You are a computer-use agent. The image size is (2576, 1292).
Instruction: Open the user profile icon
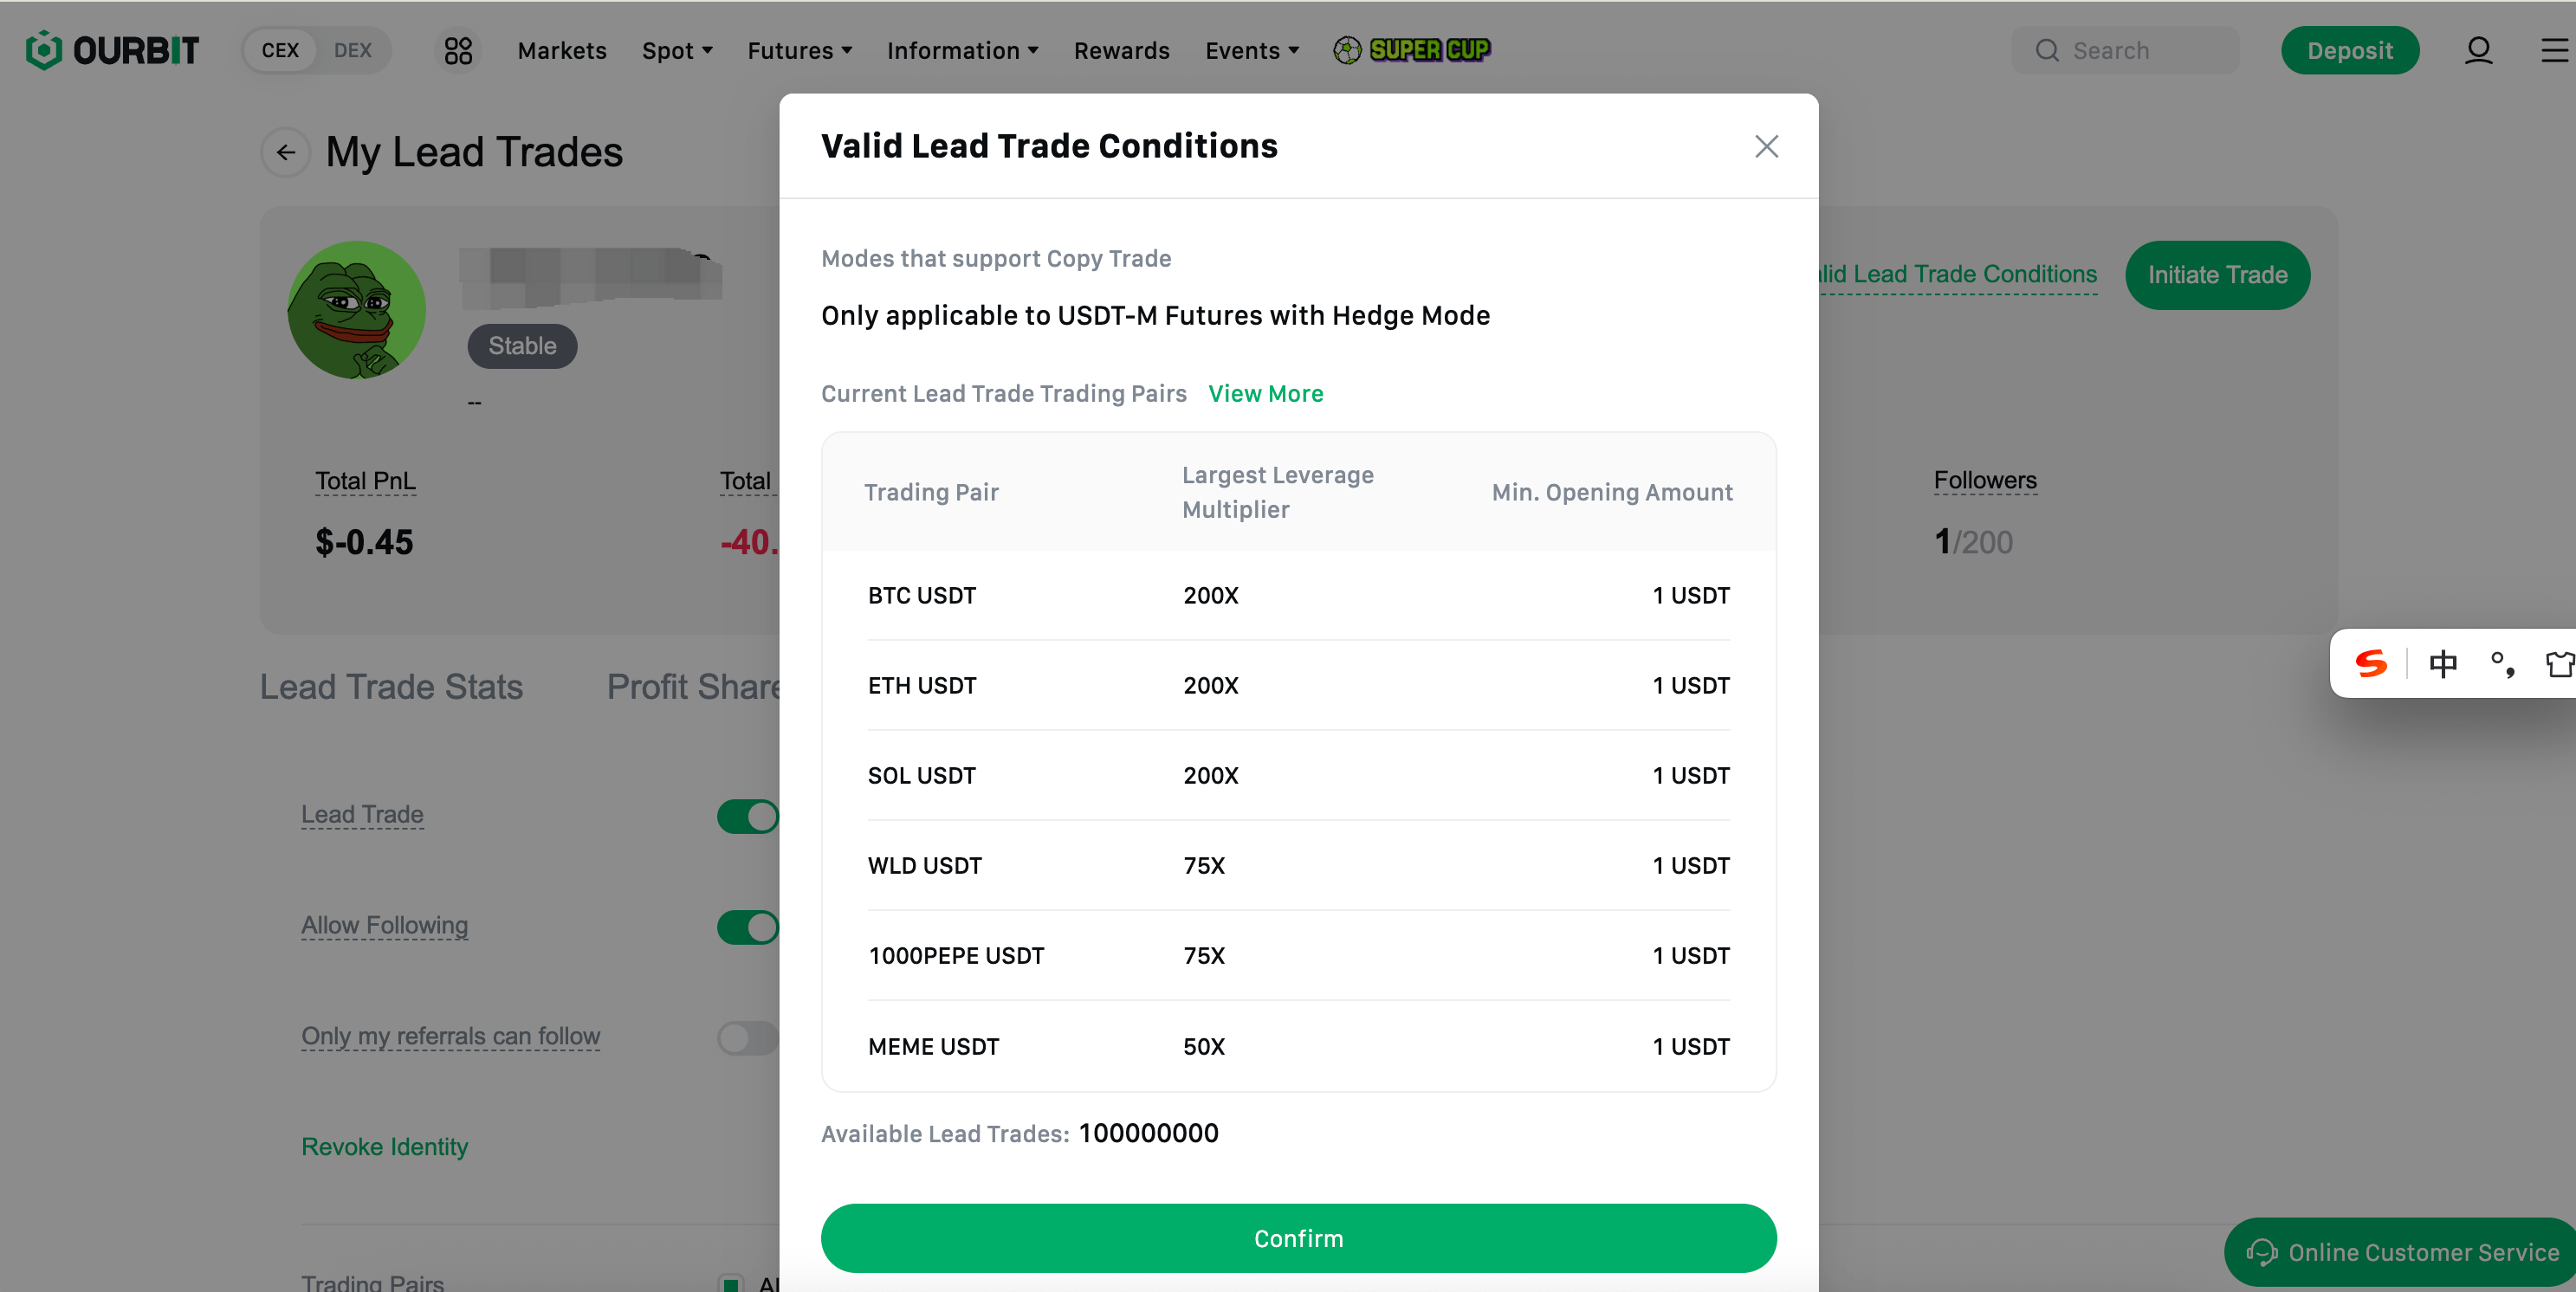[x=2478, y=50]
